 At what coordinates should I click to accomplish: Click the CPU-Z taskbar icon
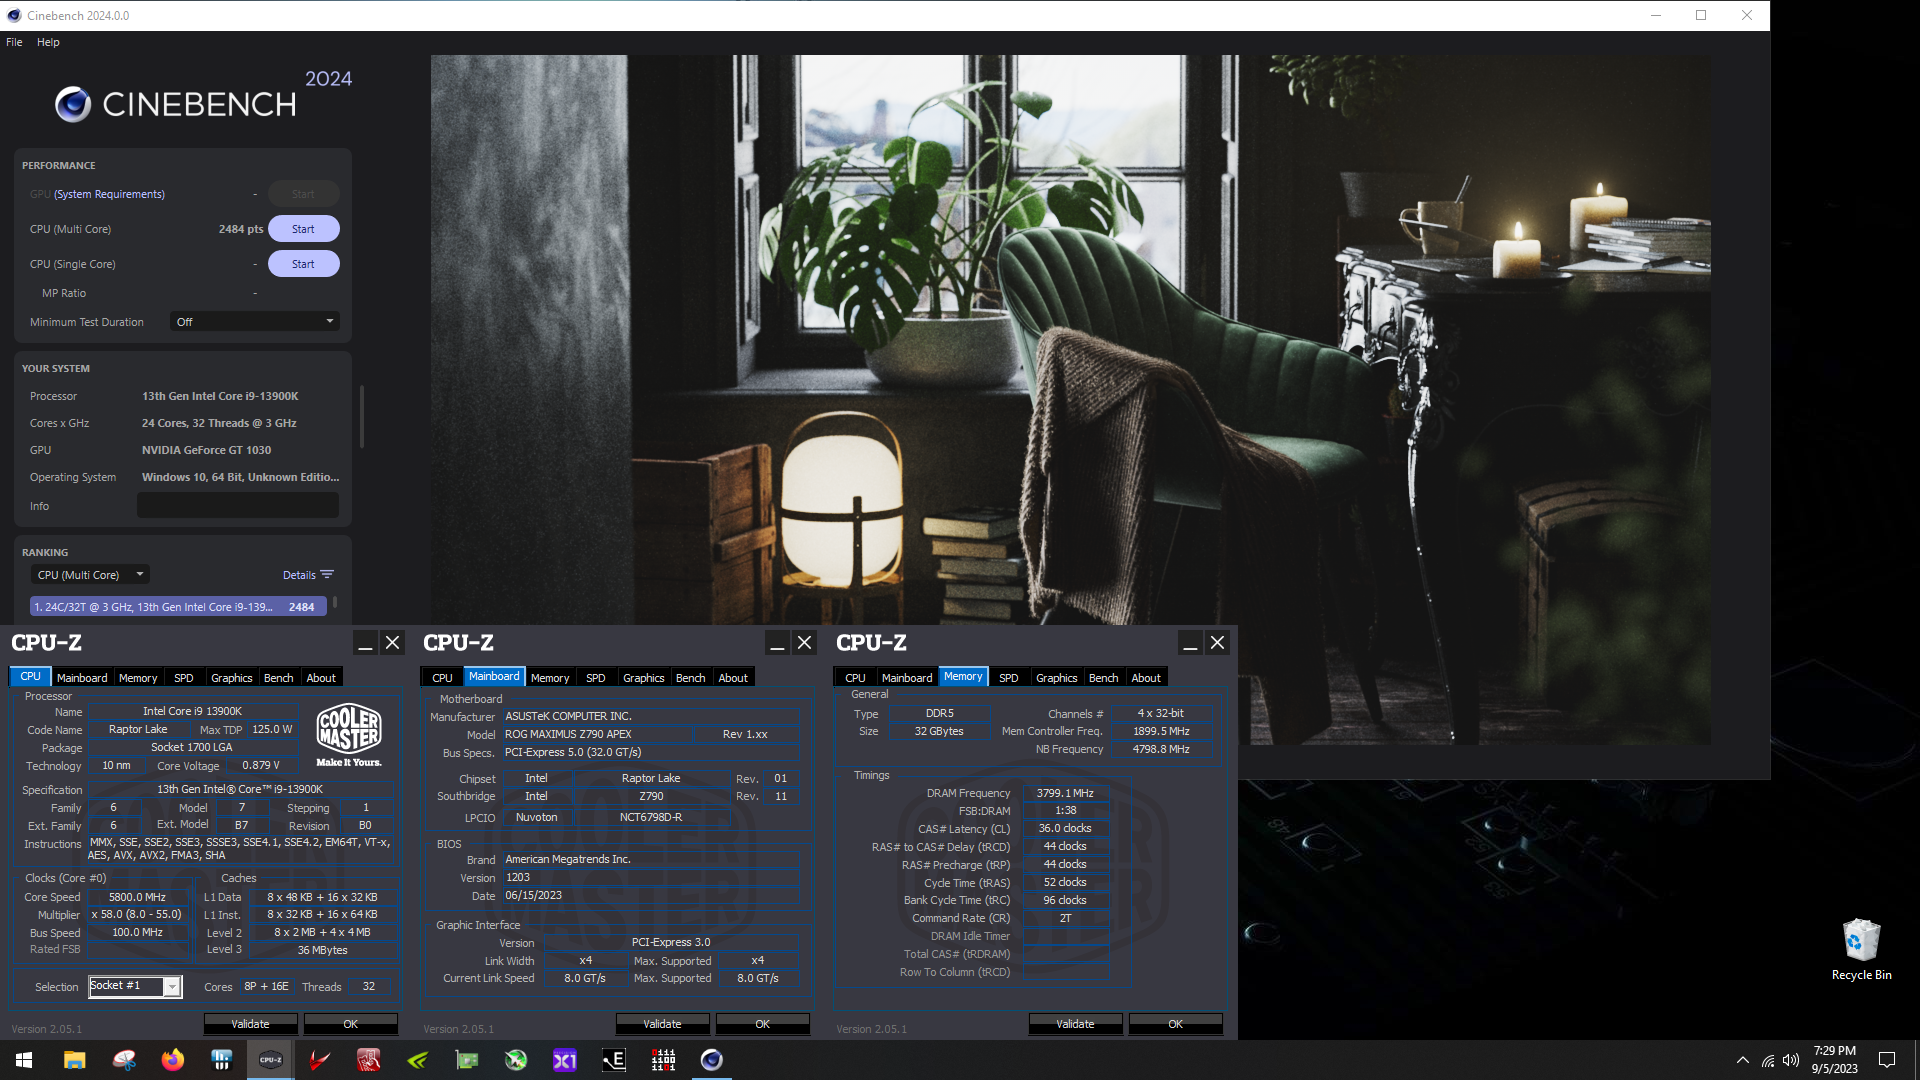(x=271, y=1060)
